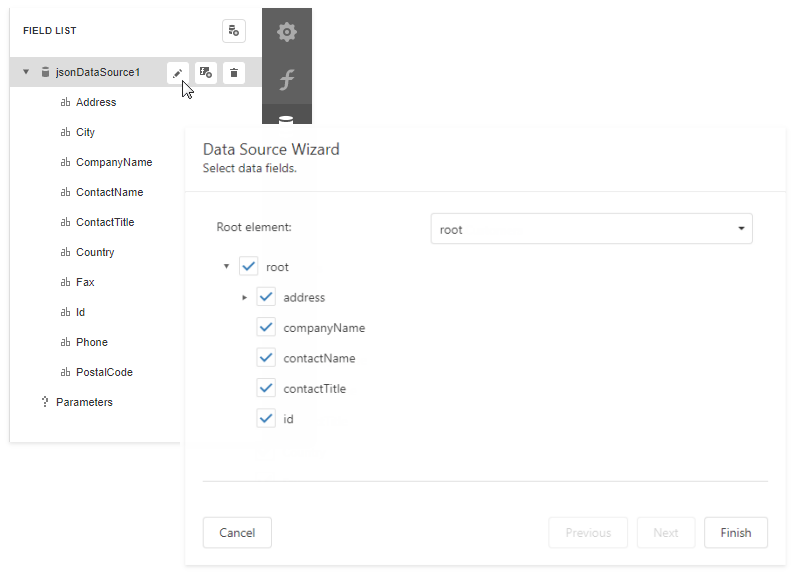The image size is (795, 573).
Task: Select the Country field in Field List
Action: pos(95,252)
